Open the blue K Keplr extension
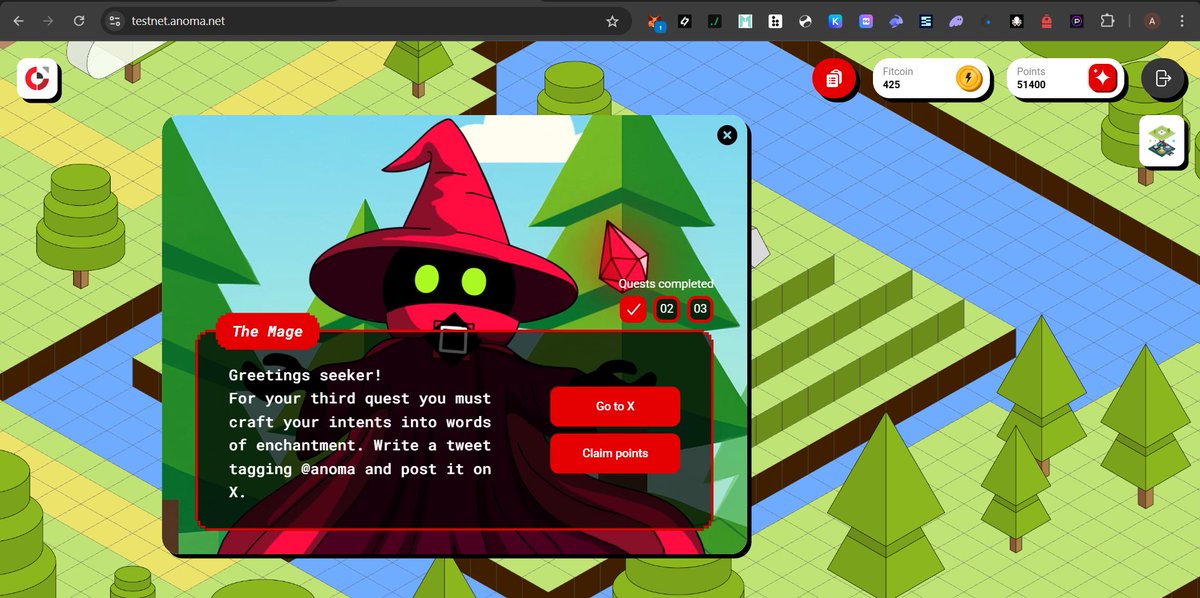This screenshot has height=598, width=1200. click(x=836, y=21)
